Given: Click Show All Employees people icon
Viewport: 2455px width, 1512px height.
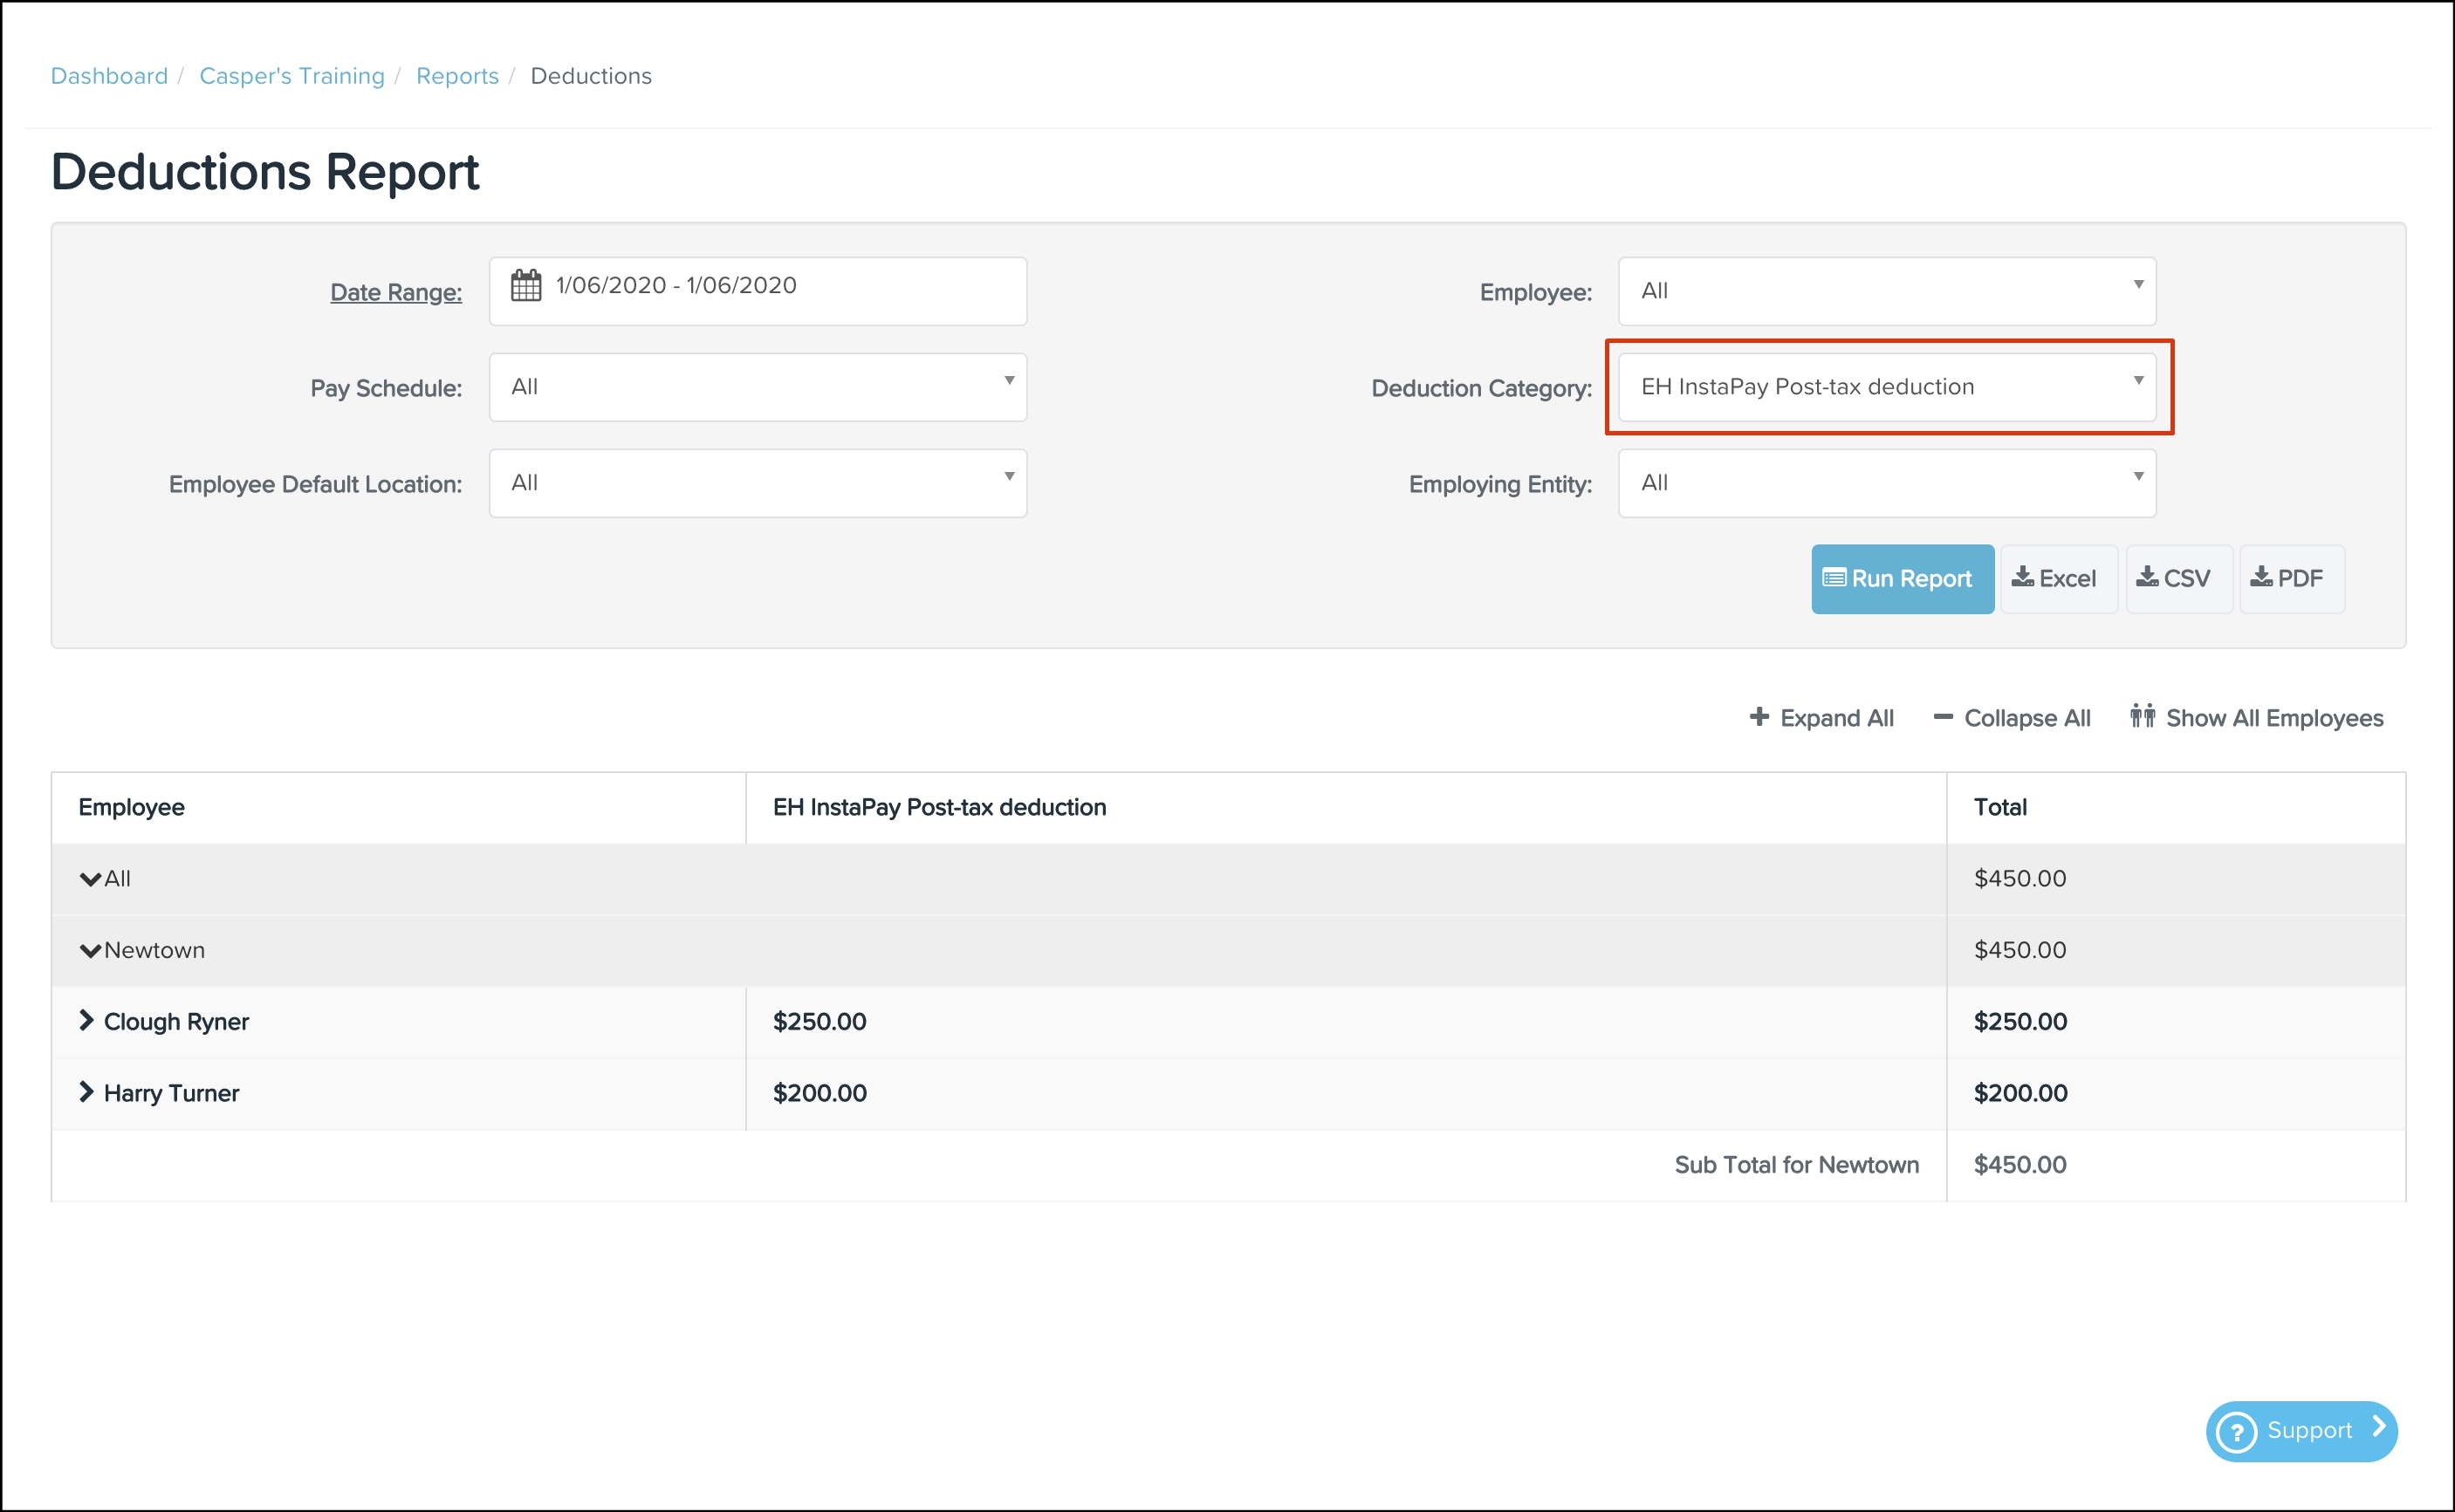Looking at the screenshot, I should pyautogui.click(x=2142, y=716).
